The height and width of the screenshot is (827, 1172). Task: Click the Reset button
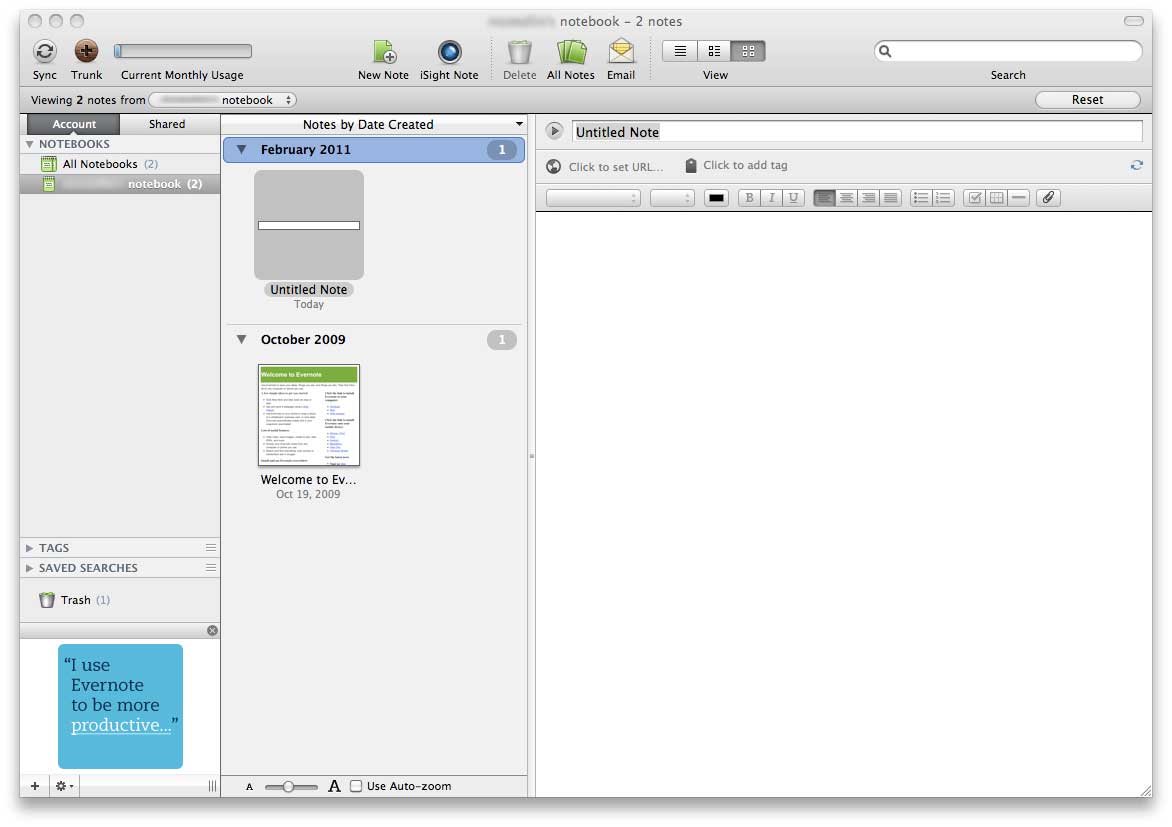point(1088,100)
